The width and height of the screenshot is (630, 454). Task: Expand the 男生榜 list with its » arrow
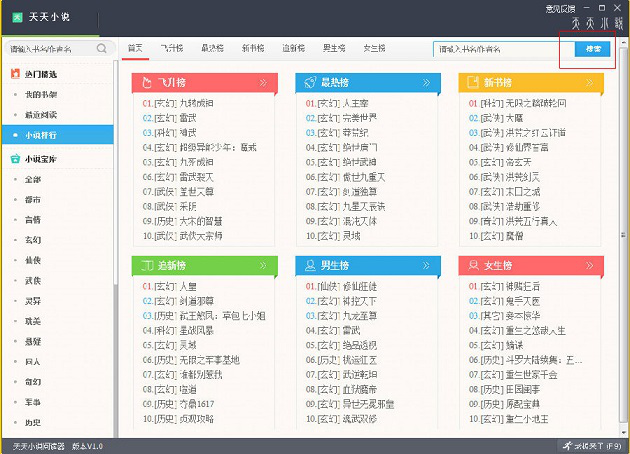(426, 266)
